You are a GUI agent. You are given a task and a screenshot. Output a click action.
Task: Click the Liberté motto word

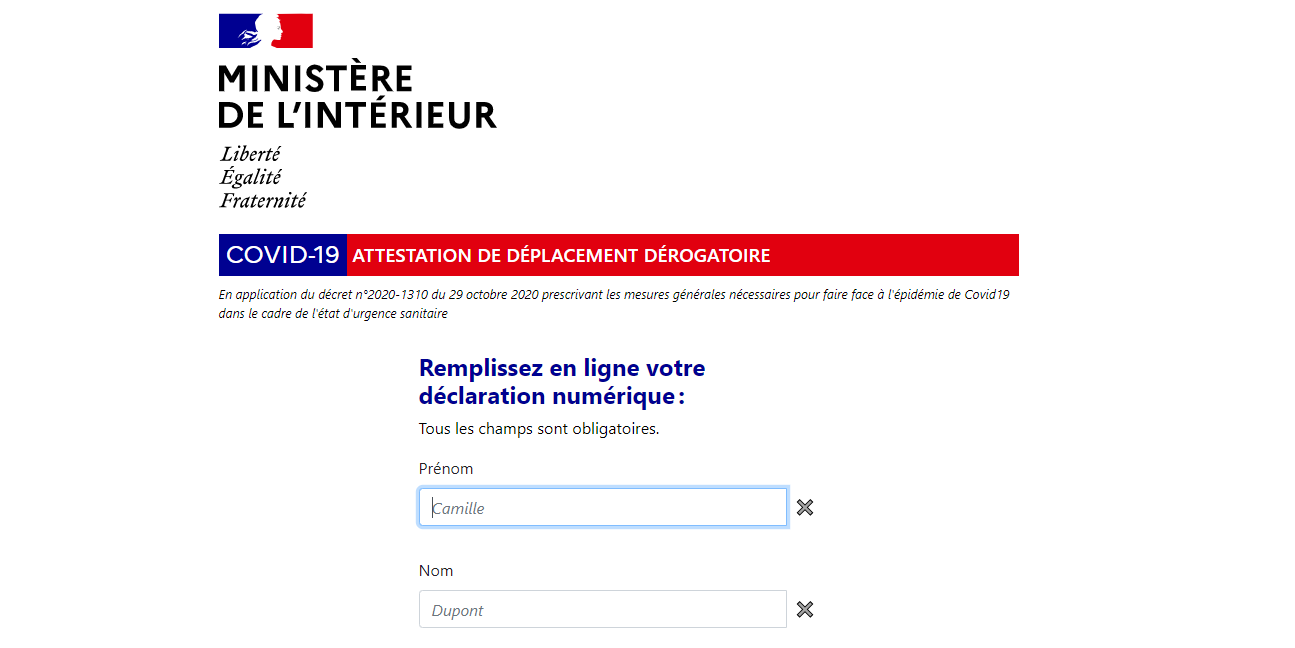[250, 154]
